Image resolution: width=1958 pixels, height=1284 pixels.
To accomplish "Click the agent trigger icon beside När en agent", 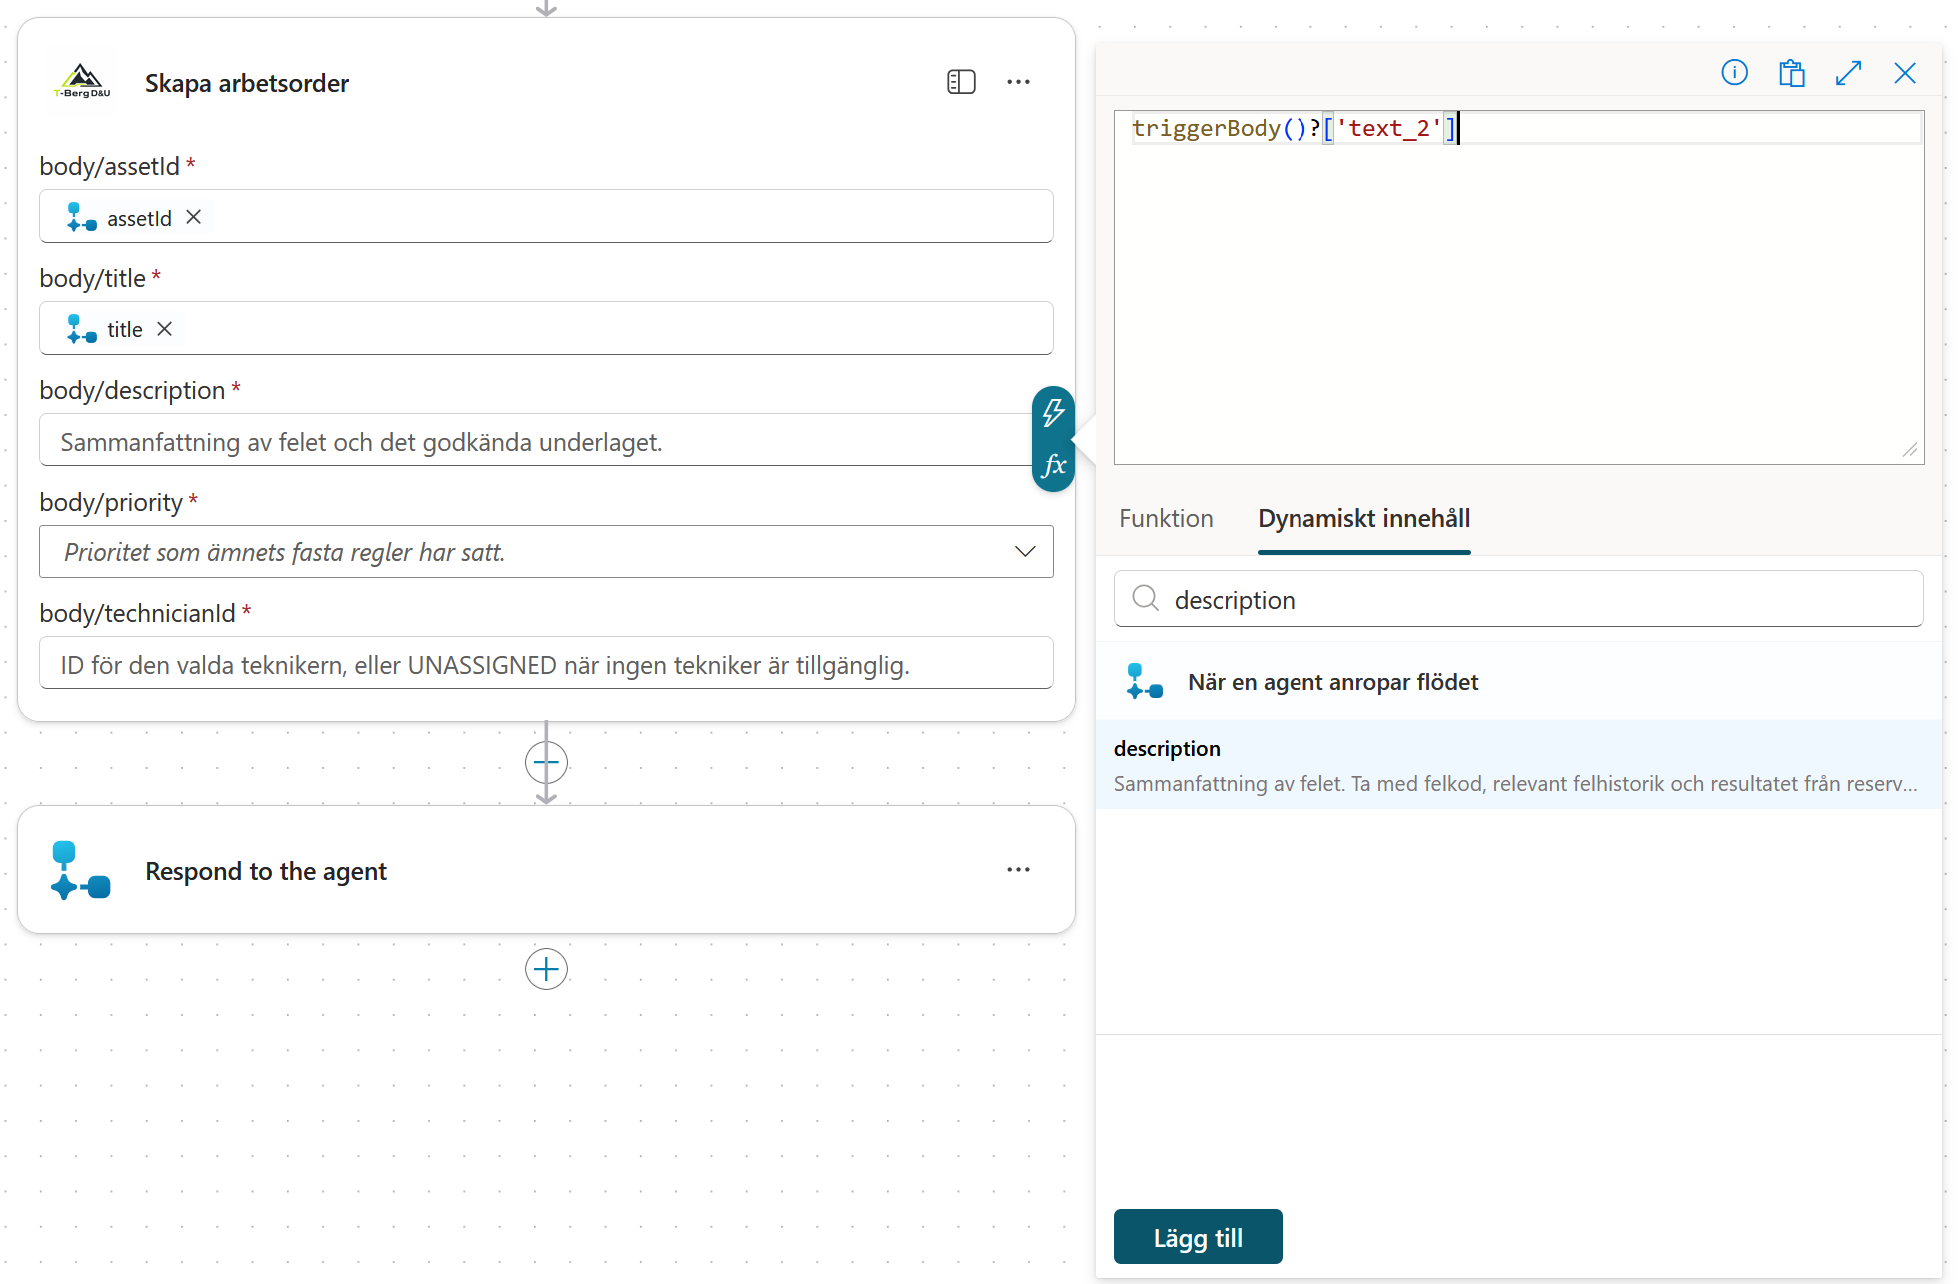I will [x=1144, y=682].
